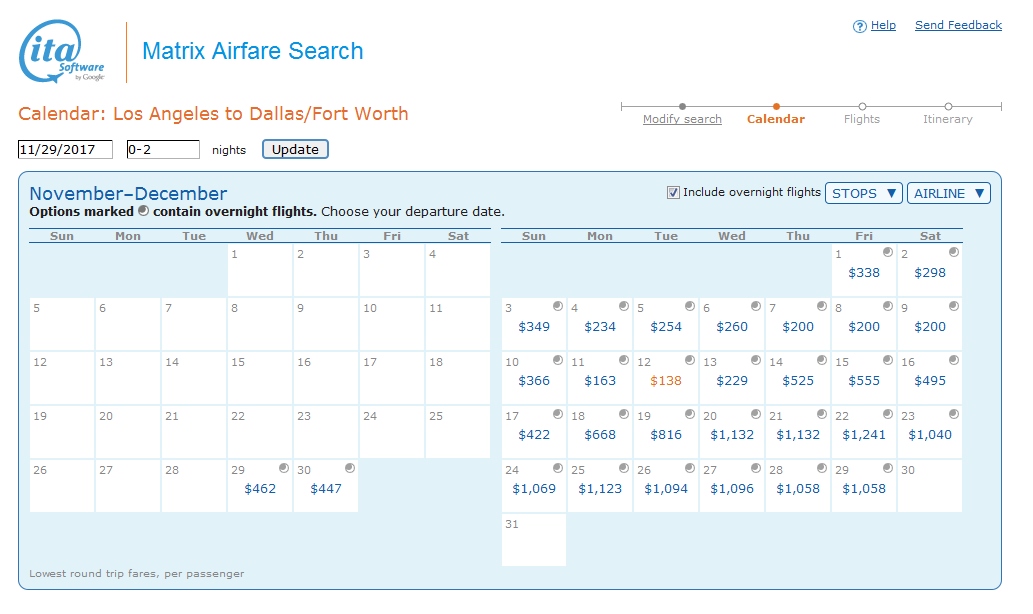The image size is (1033, 614).
Task: Open the Send Feedback link
Action: pyautogui.click(x=957, y=25)
